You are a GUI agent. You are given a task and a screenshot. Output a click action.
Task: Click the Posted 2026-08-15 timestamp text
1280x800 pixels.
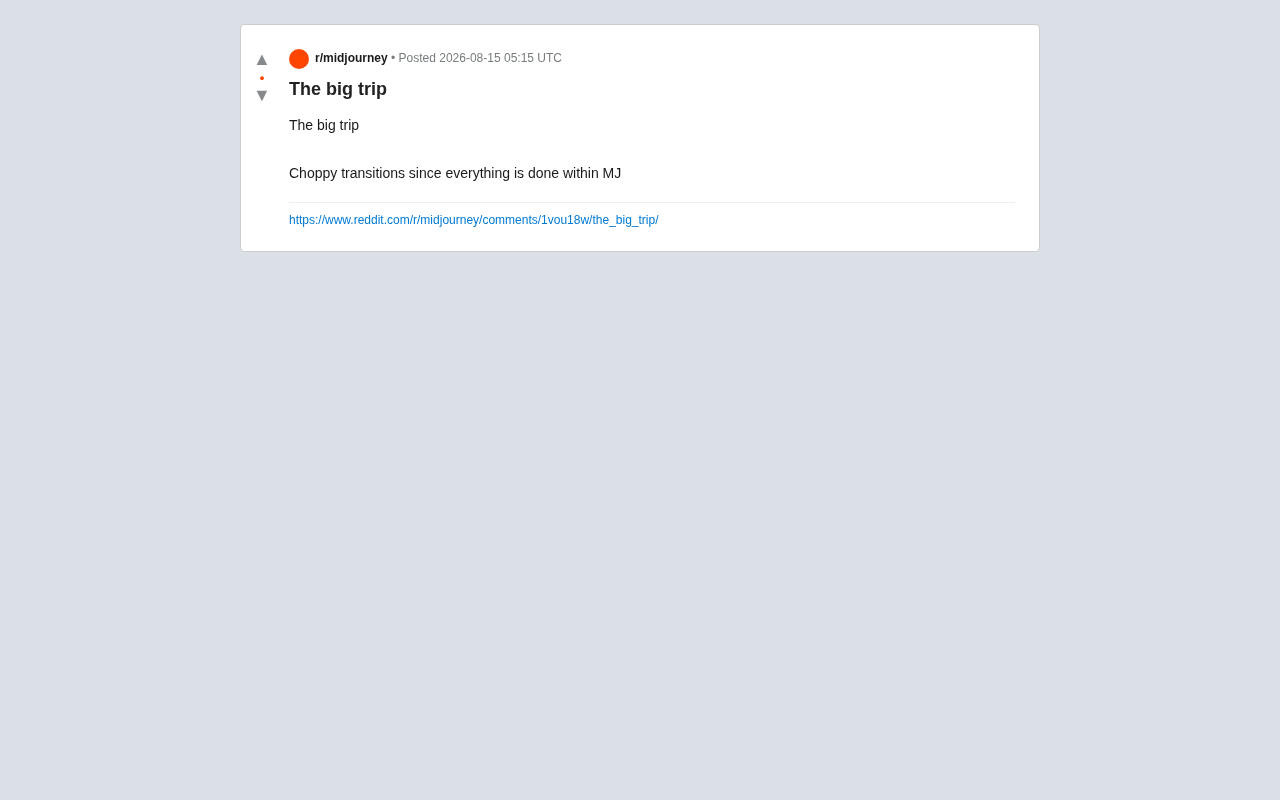[x=480, y=58]
